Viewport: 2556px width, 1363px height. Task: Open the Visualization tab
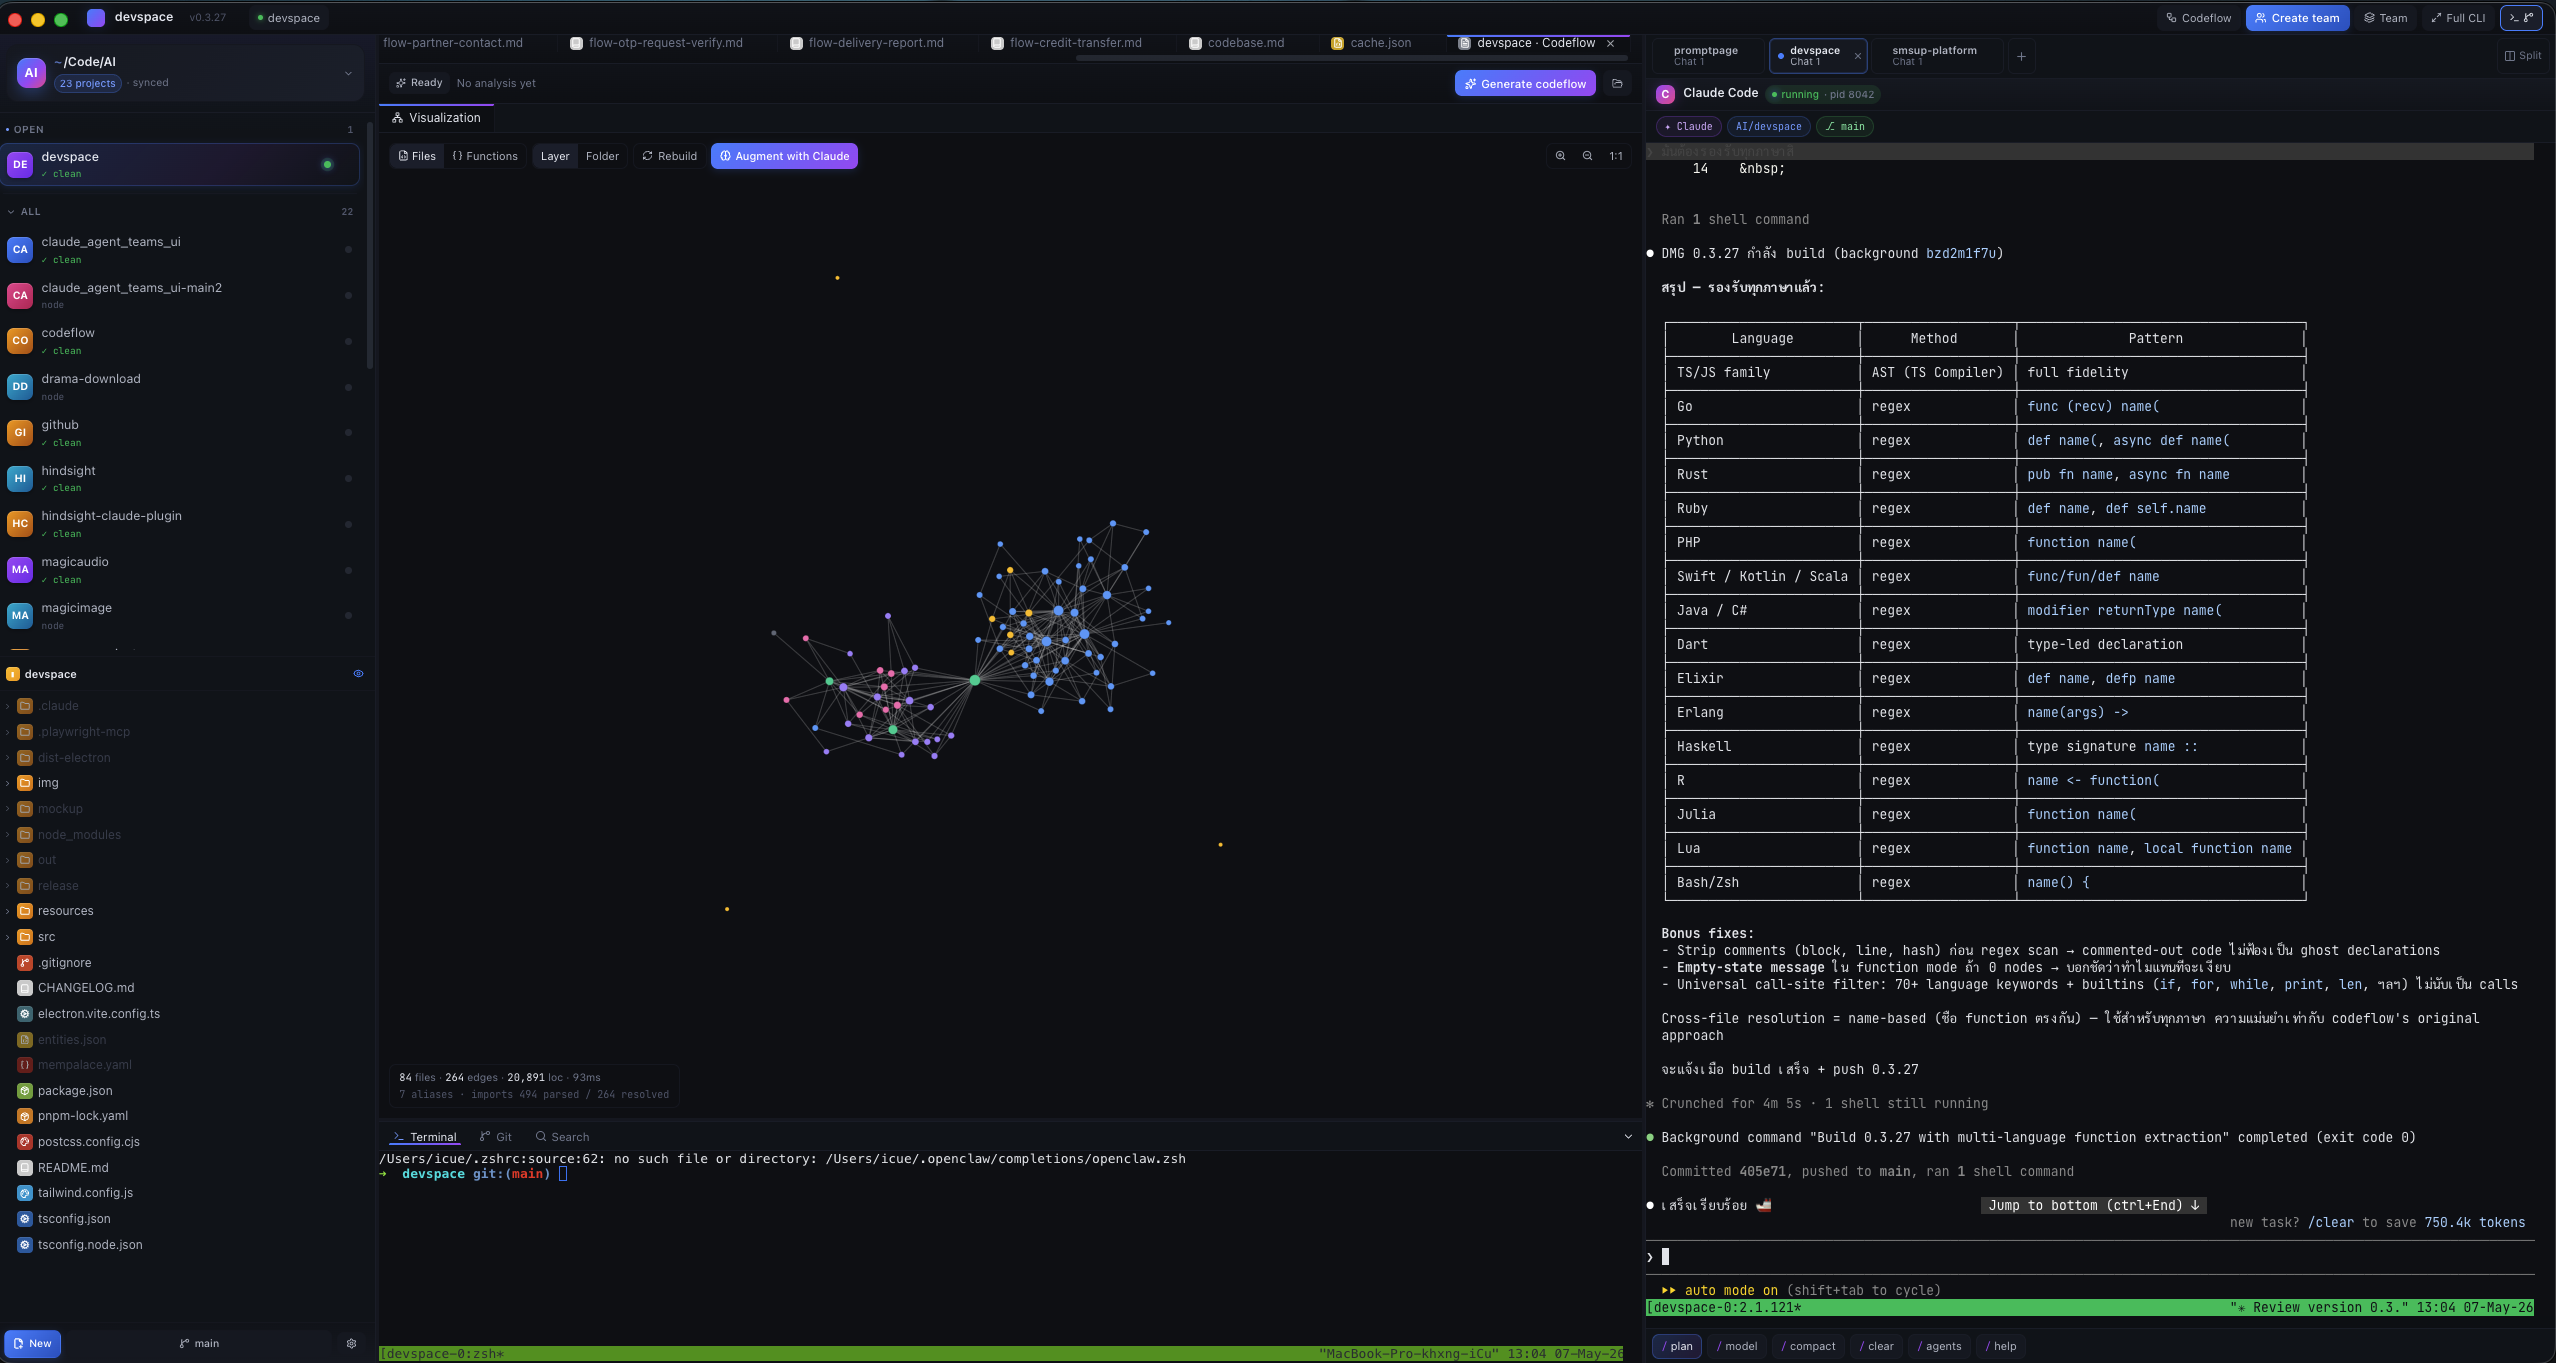(x=436, y=118)
